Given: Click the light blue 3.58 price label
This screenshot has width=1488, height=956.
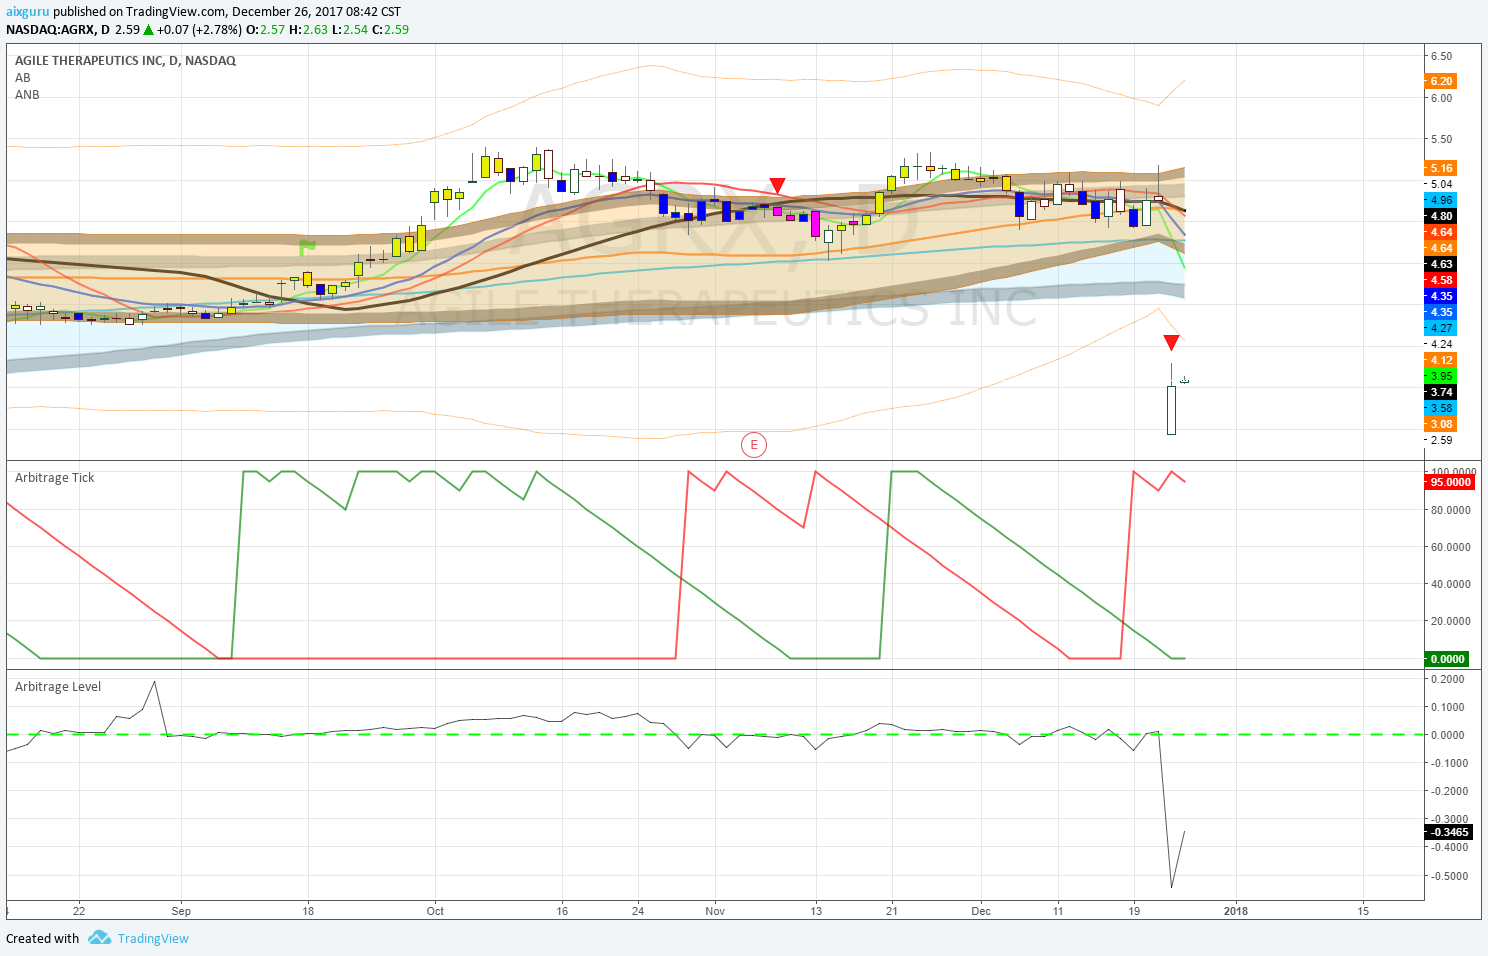Looking at the screenshot, I should click(1441, 408).
